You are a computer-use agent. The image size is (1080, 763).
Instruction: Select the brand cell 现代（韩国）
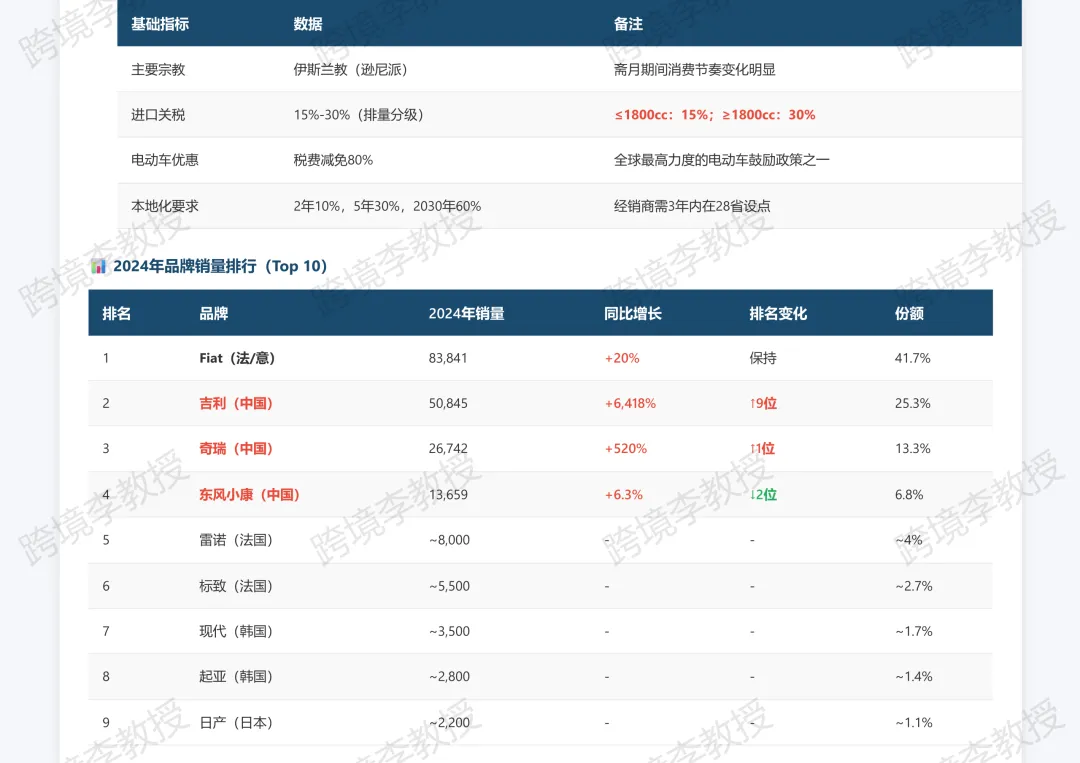pos(236,631)
